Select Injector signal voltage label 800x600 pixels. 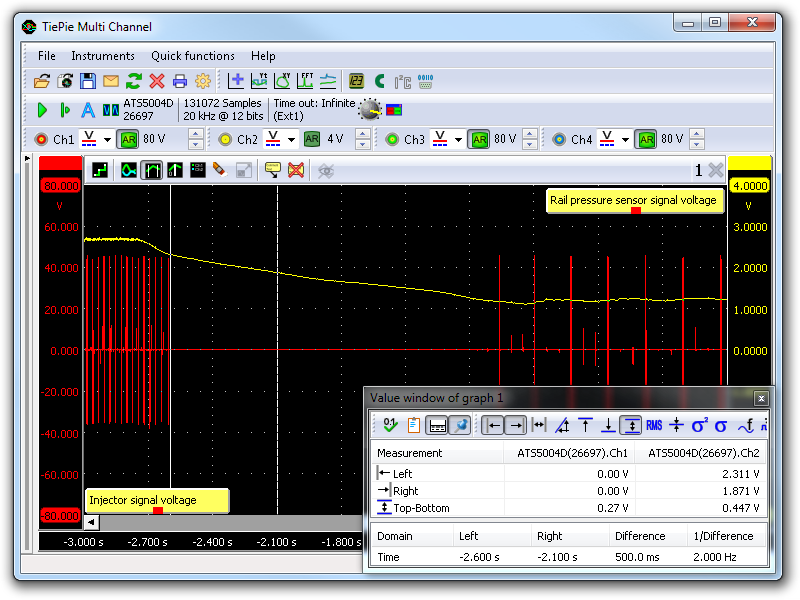[x=157, y=501]
